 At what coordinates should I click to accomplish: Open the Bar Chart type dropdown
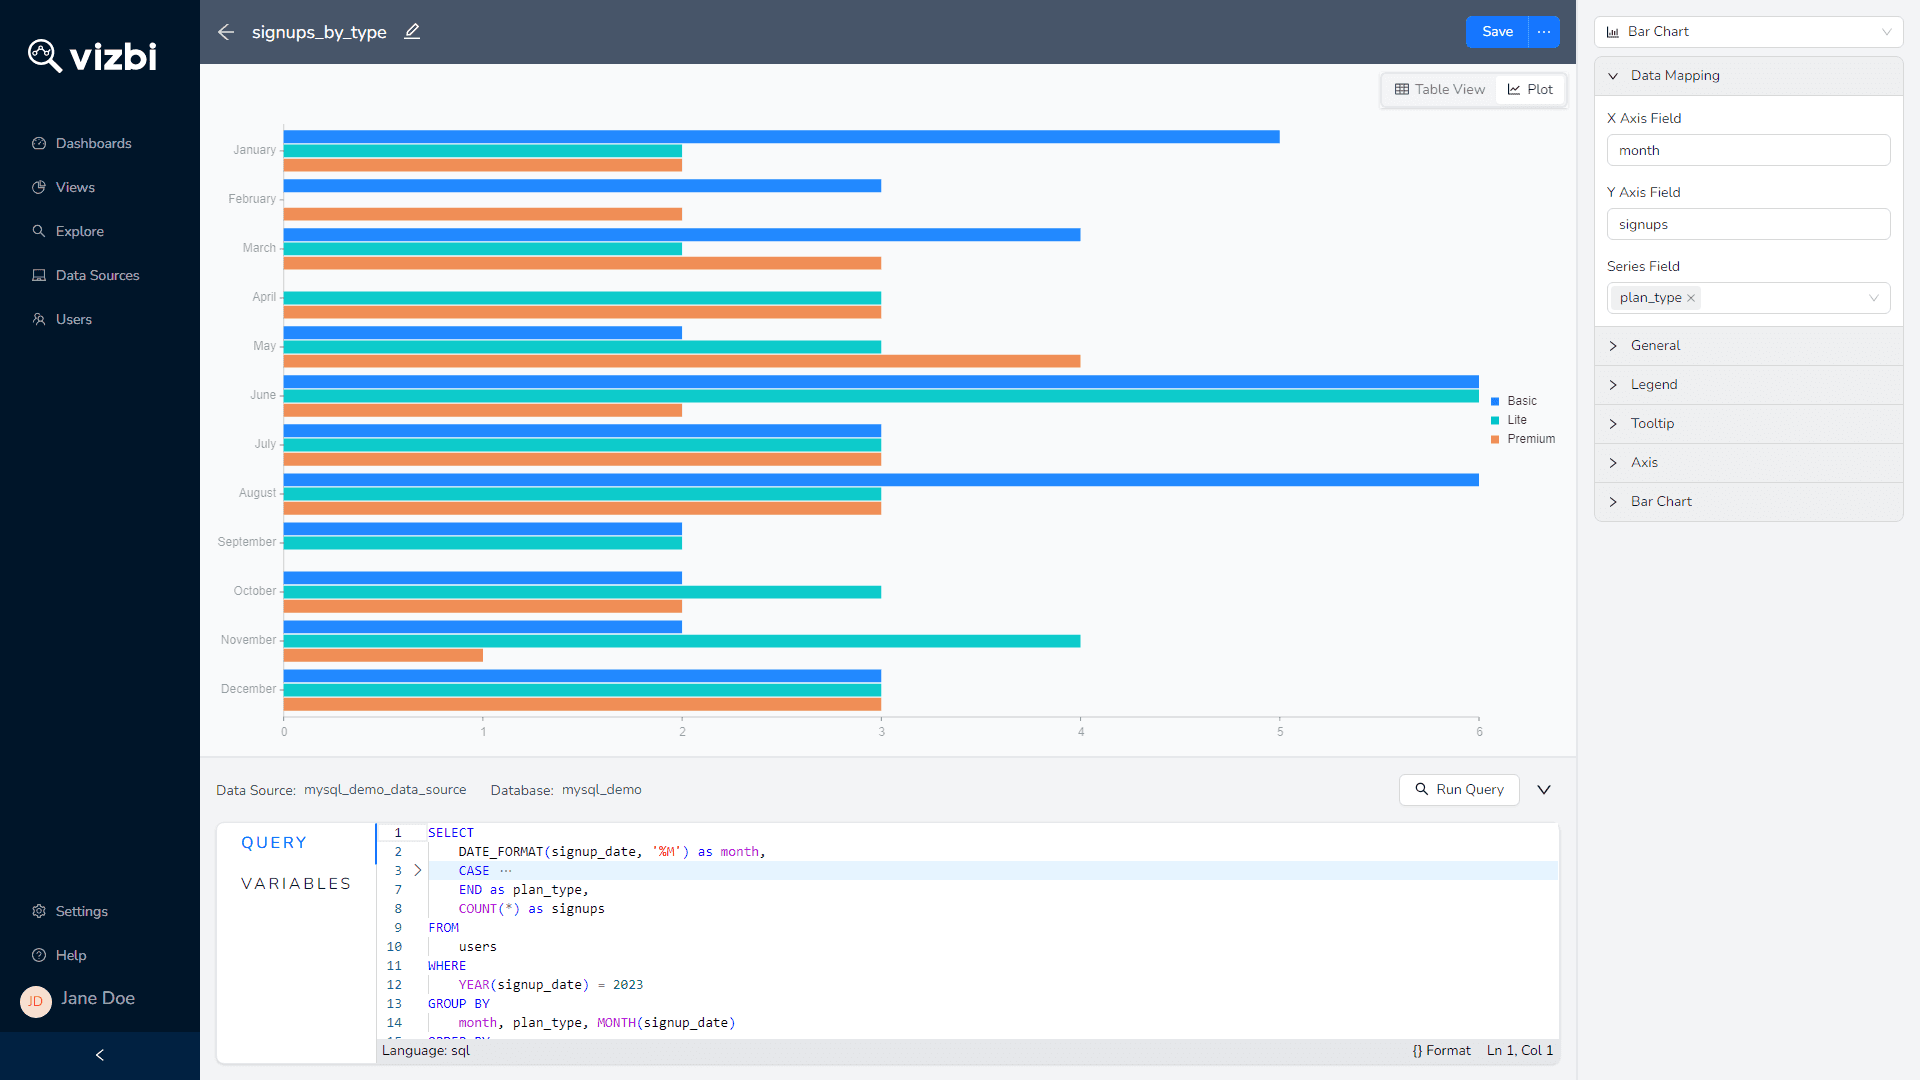tap(1748, 32)
